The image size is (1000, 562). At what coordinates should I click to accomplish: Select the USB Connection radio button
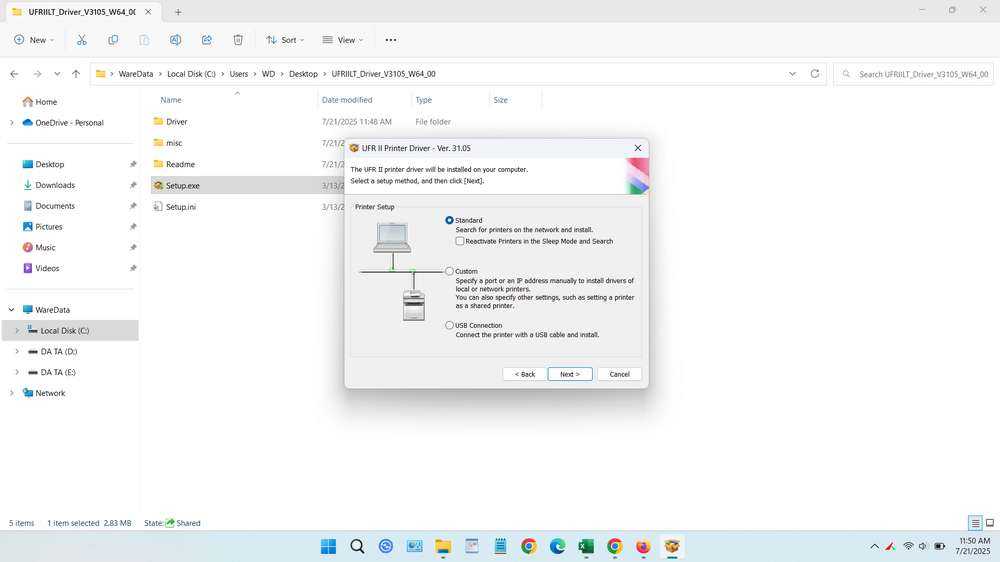[x=450, y=325]
